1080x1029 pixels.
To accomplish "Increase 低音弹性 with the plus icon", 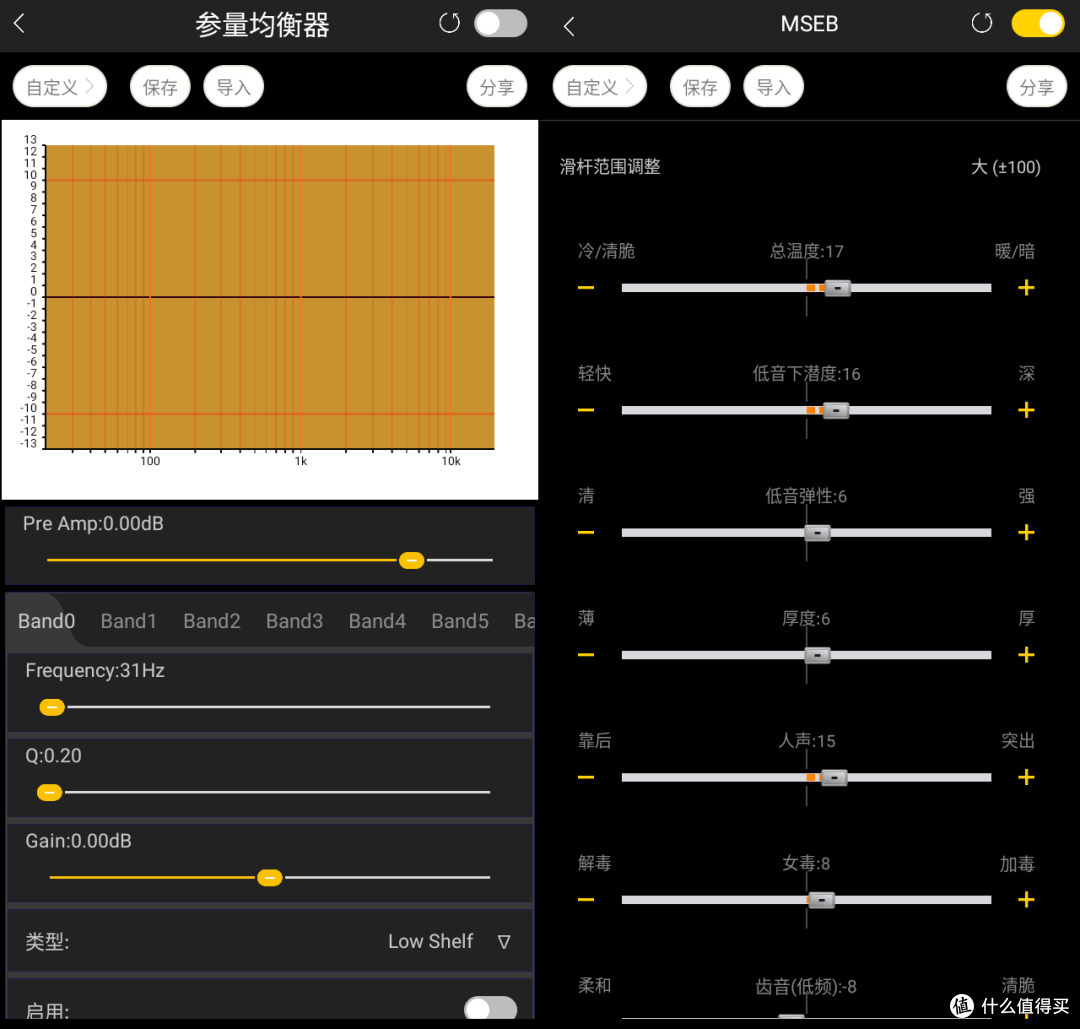I will point(1026,532).
